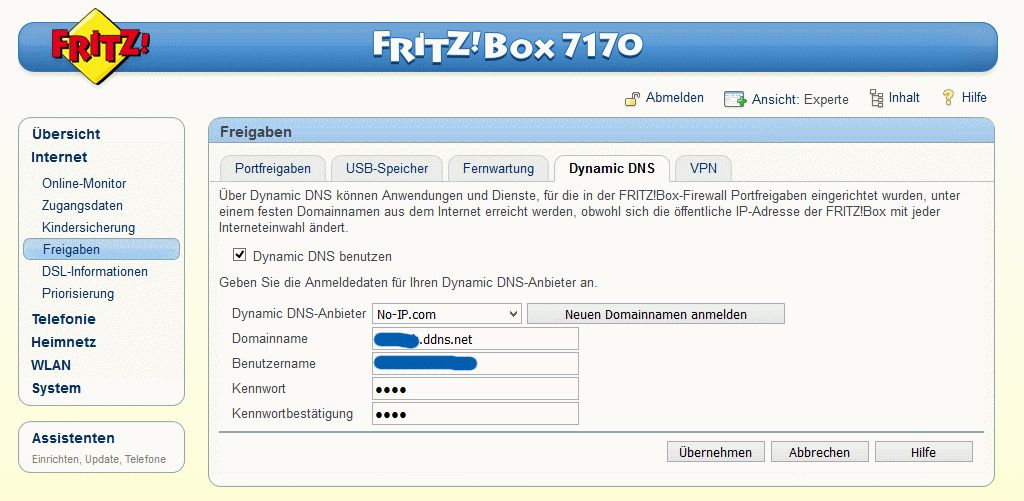
Task: Expand the Telefonie menu section
Action: 63,319
